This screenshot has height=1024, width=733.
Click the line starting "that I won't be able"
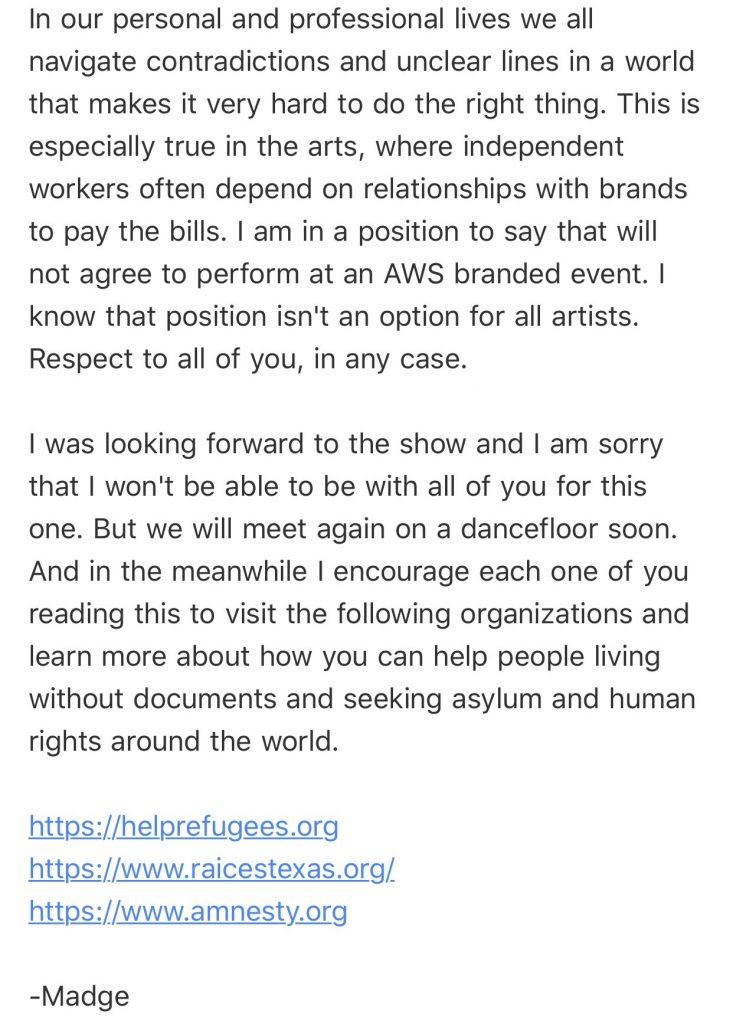tap(337, 488)
